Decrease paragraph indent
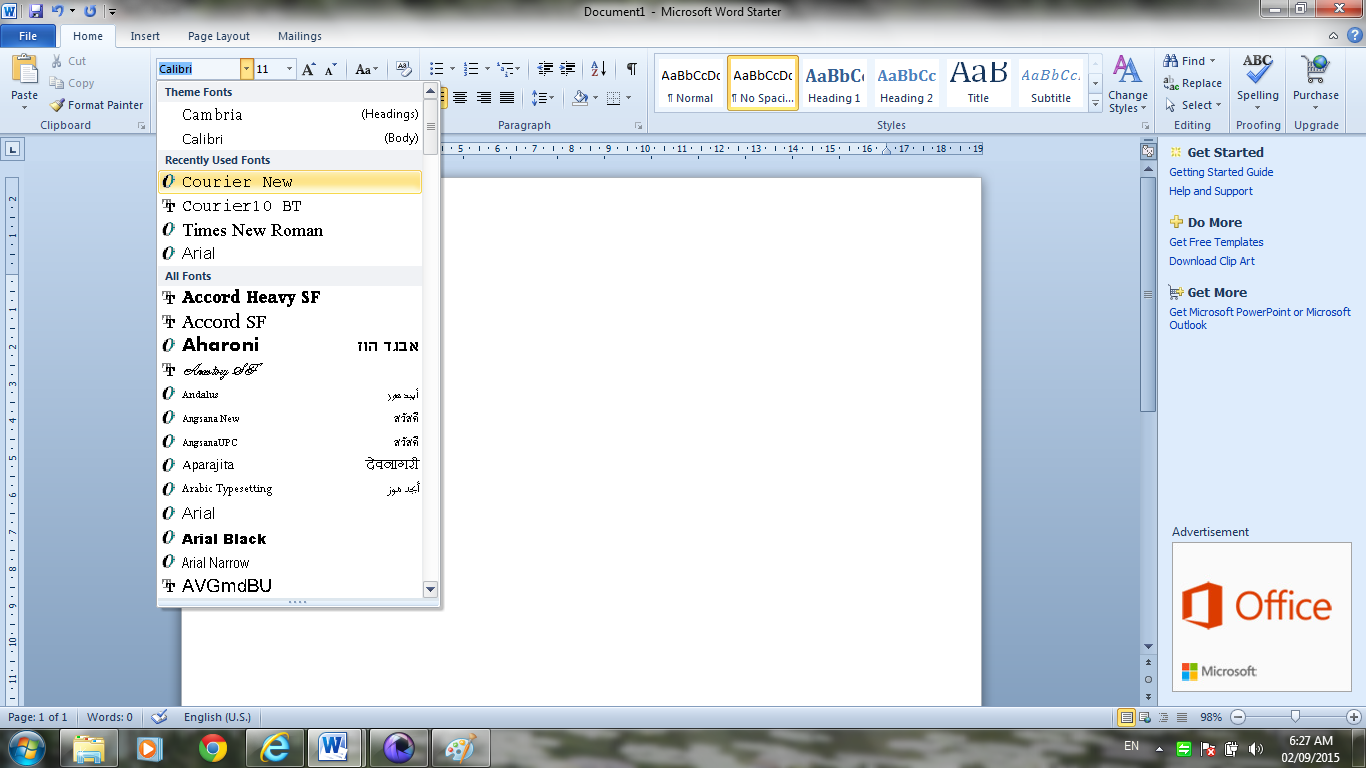The image size is (1366, 768). coord(545,69)
